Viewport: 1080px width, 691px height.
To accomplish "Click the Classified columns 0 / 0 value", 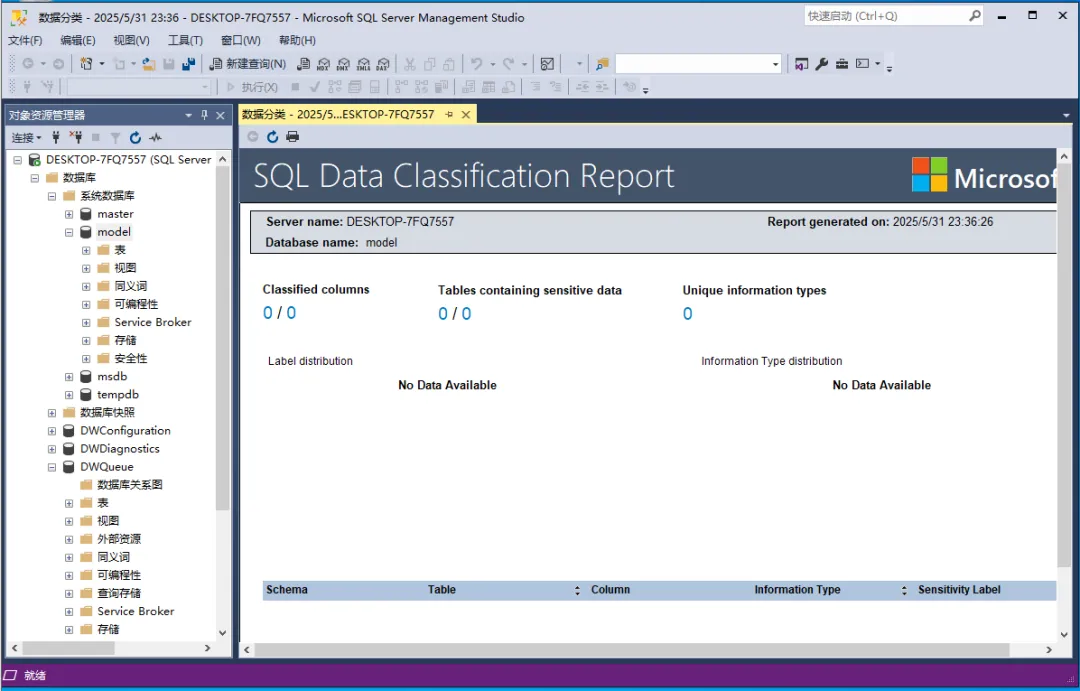I will (280, 313).
